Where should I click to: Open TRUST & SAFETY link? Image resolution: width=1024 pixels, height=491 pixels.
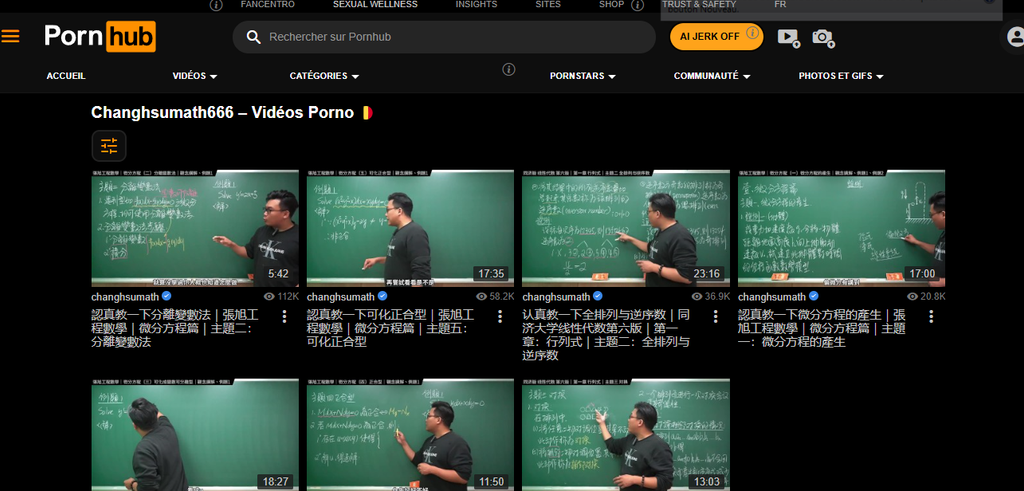pos(699,5)
